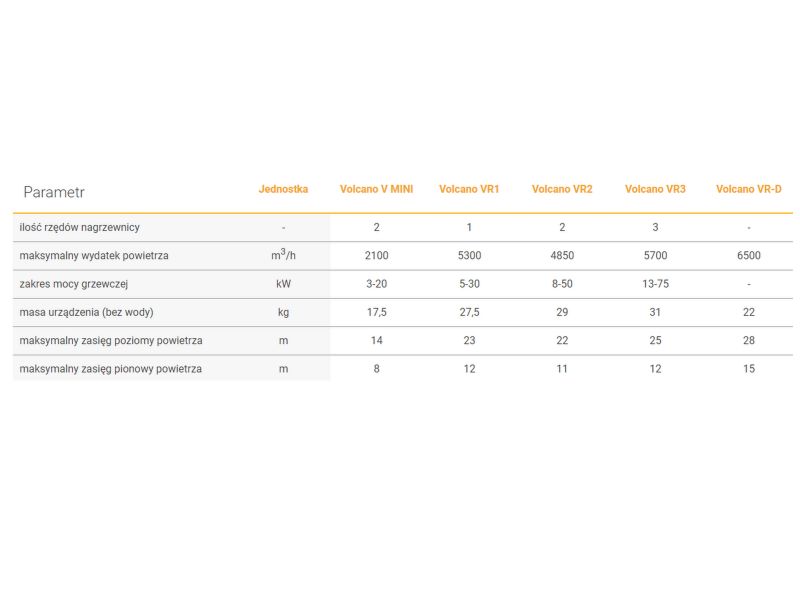Click the Parametr table heading

click(54, 191)
